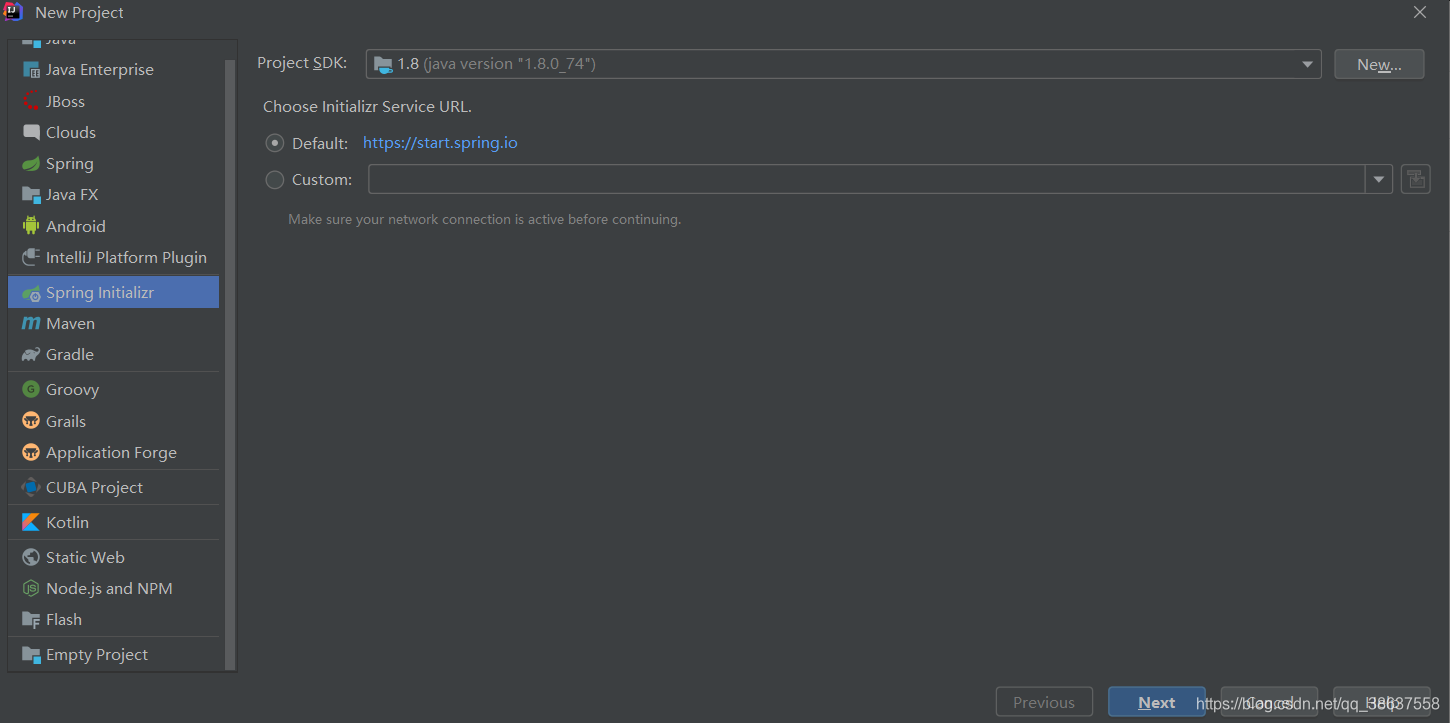Click the Spring Initializr icon
This screenshot has height=723, width=1450.
tap(31, 293)
